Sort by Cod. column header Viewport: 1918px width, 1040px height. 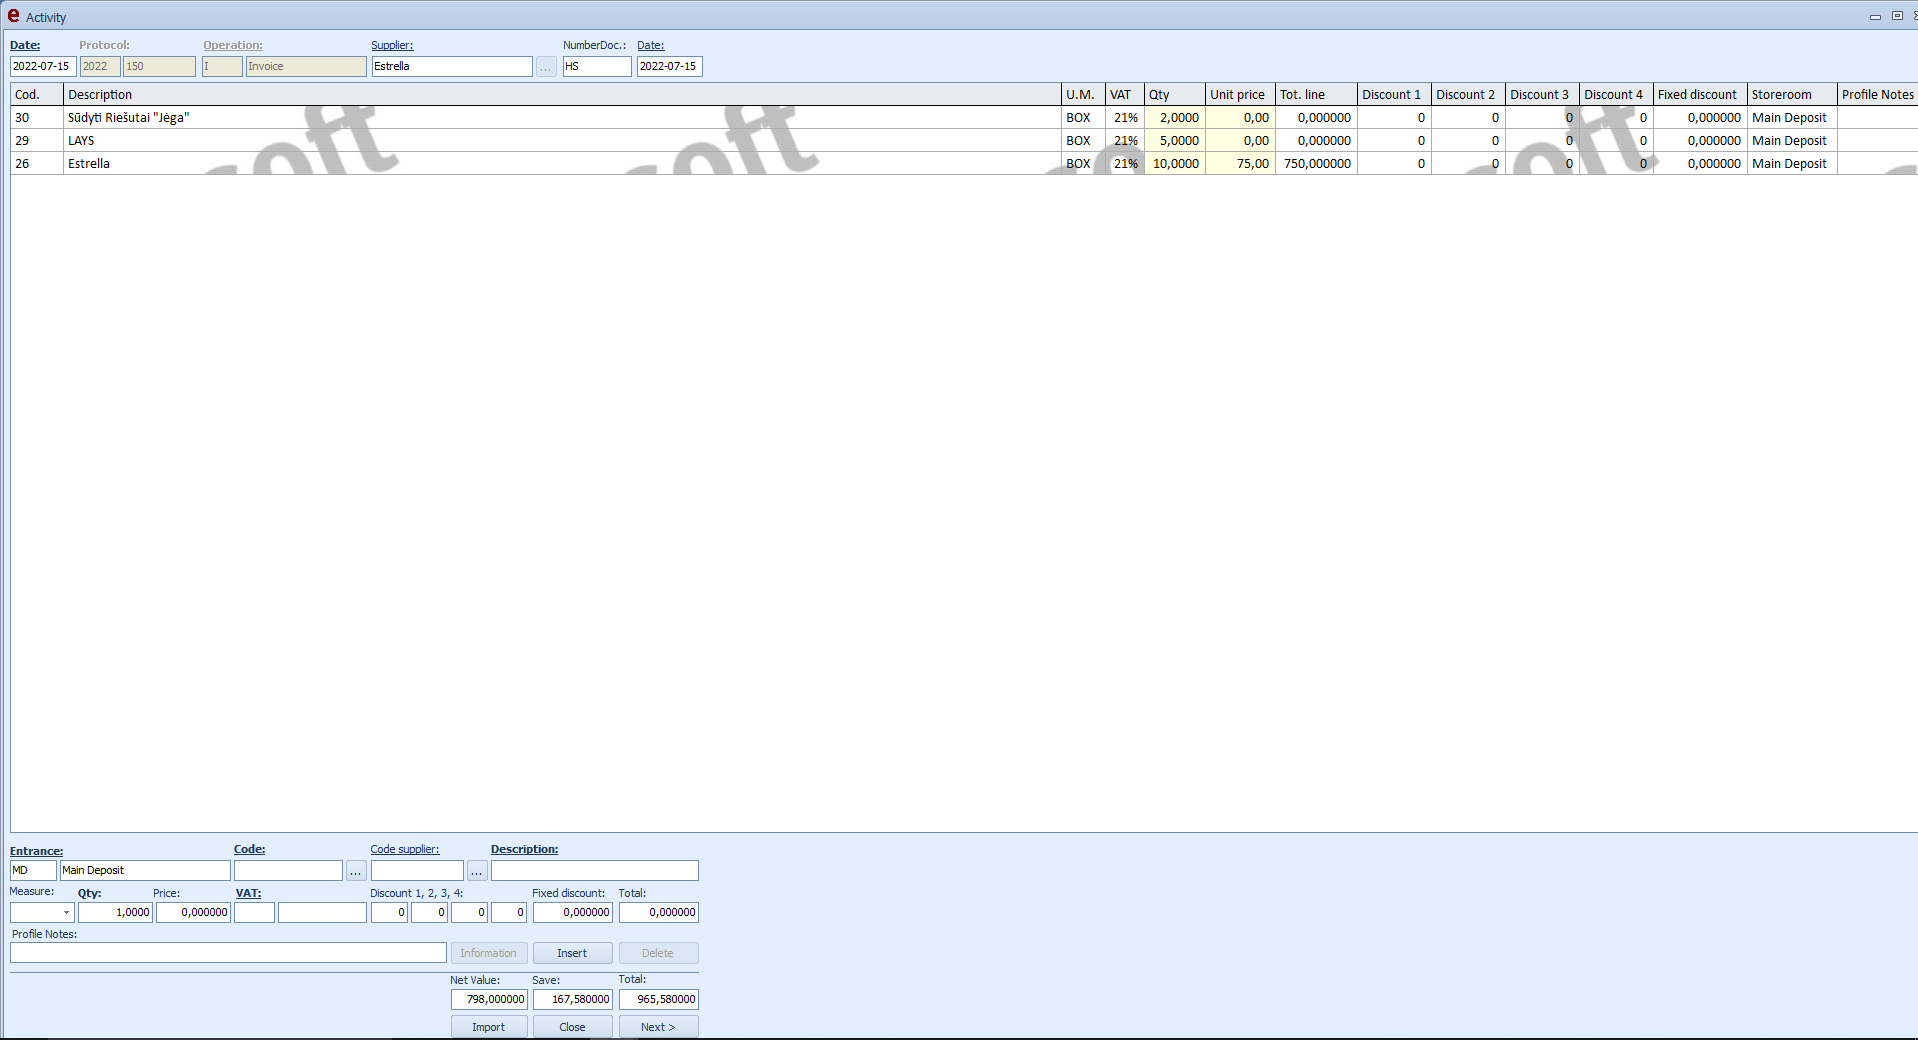(37, 95)
